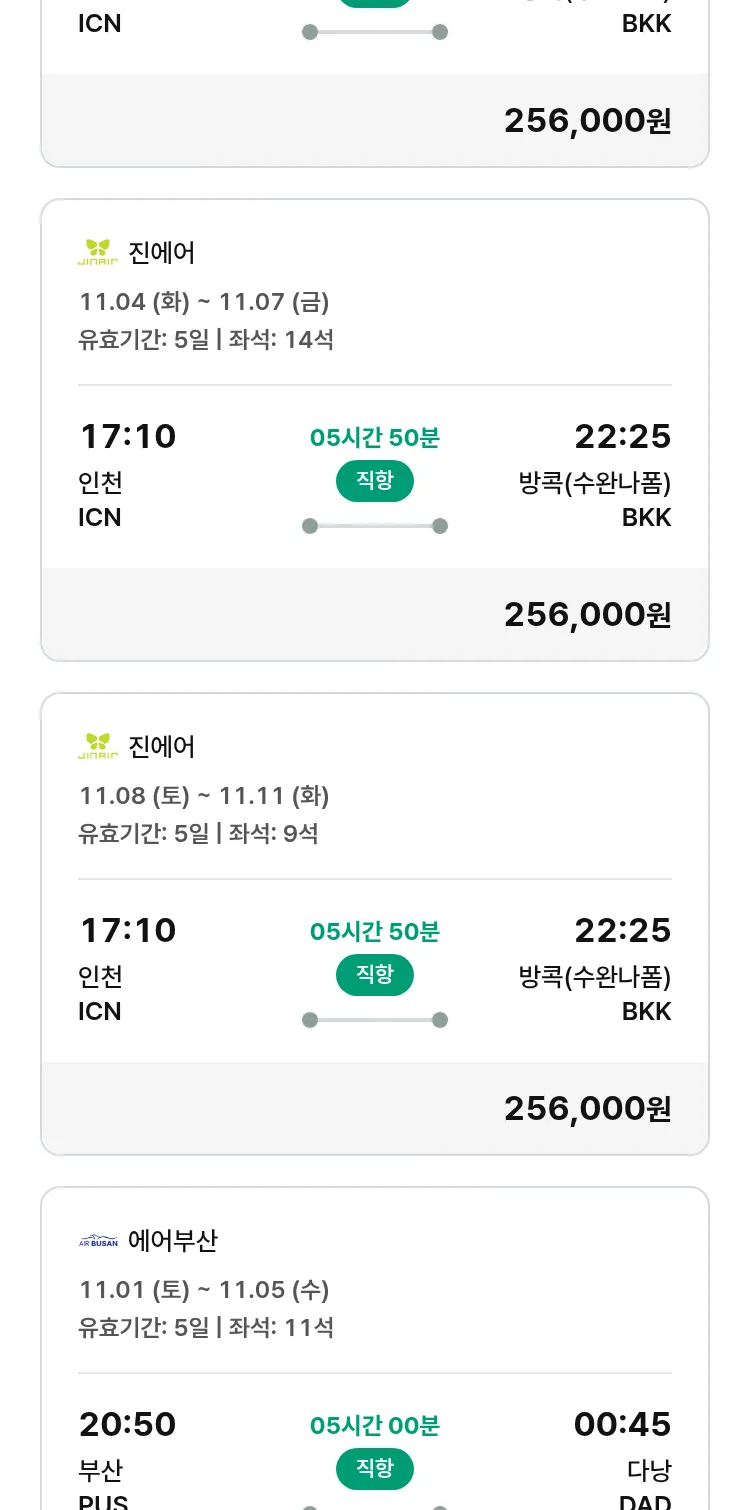Click the Air Busan logo icon

[x=98, y=1241]
